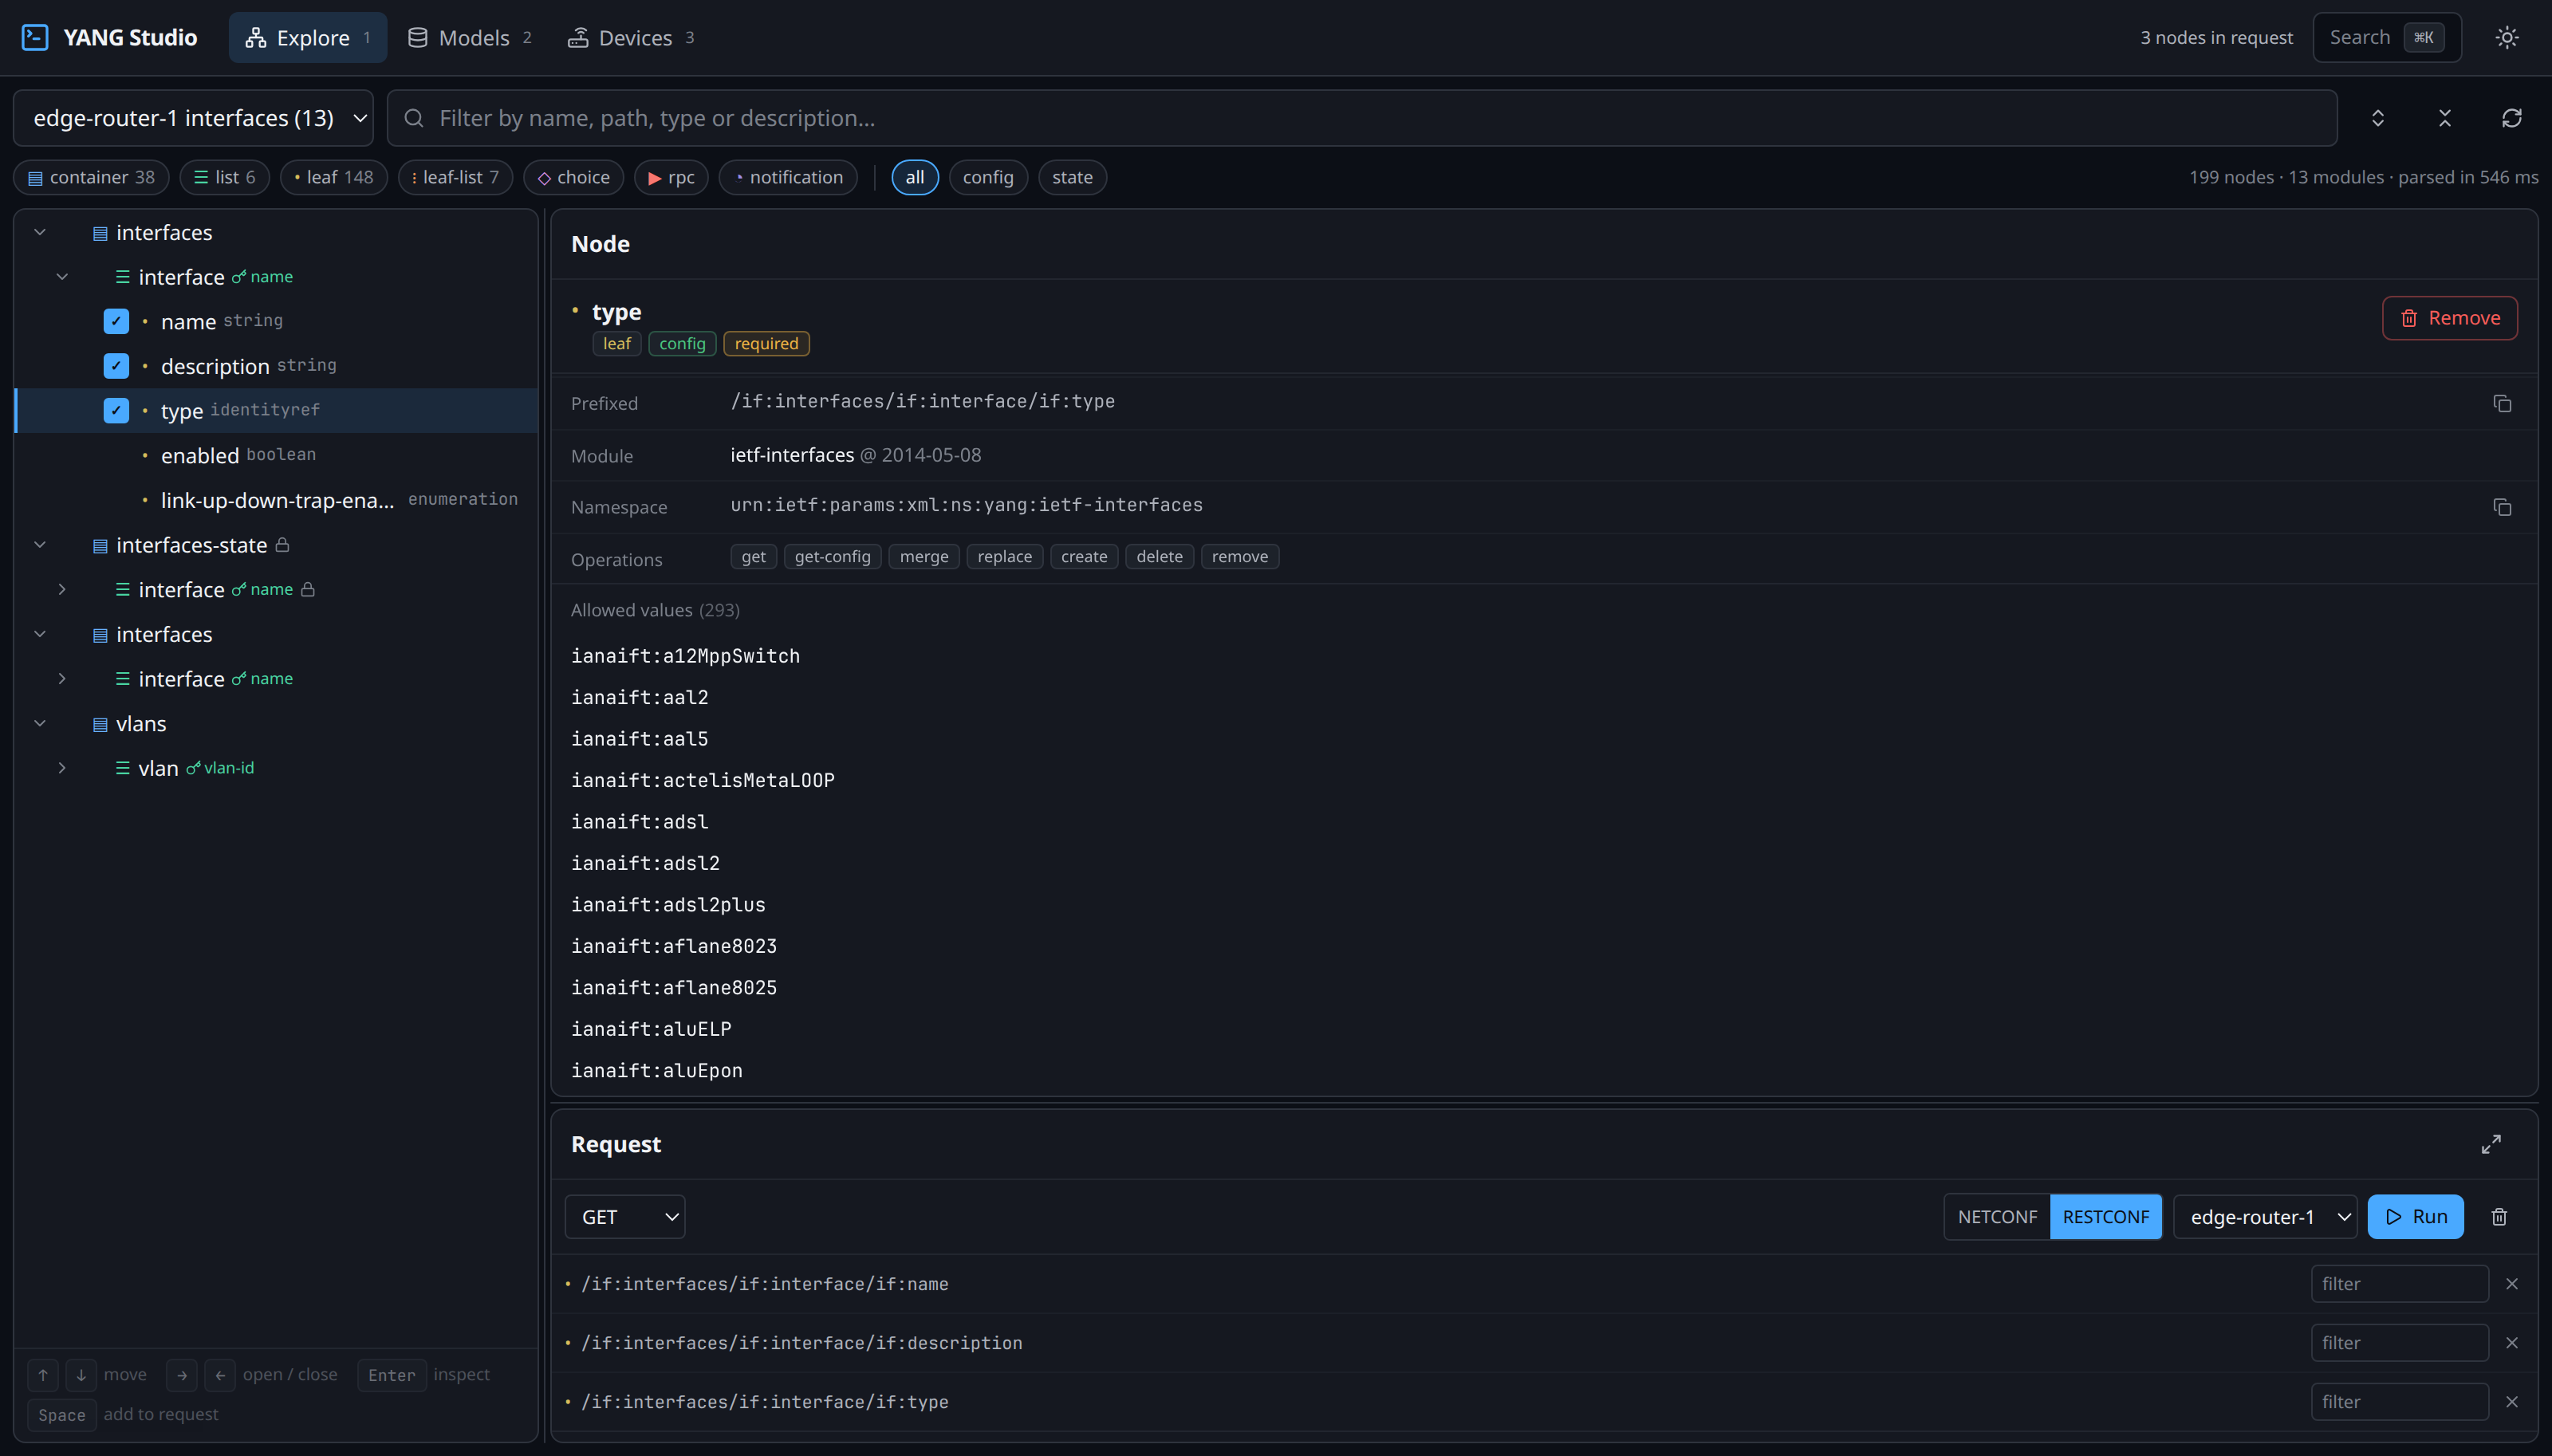Switch to the Models tab
2552x1456 pixels.
tap(470, 38)
